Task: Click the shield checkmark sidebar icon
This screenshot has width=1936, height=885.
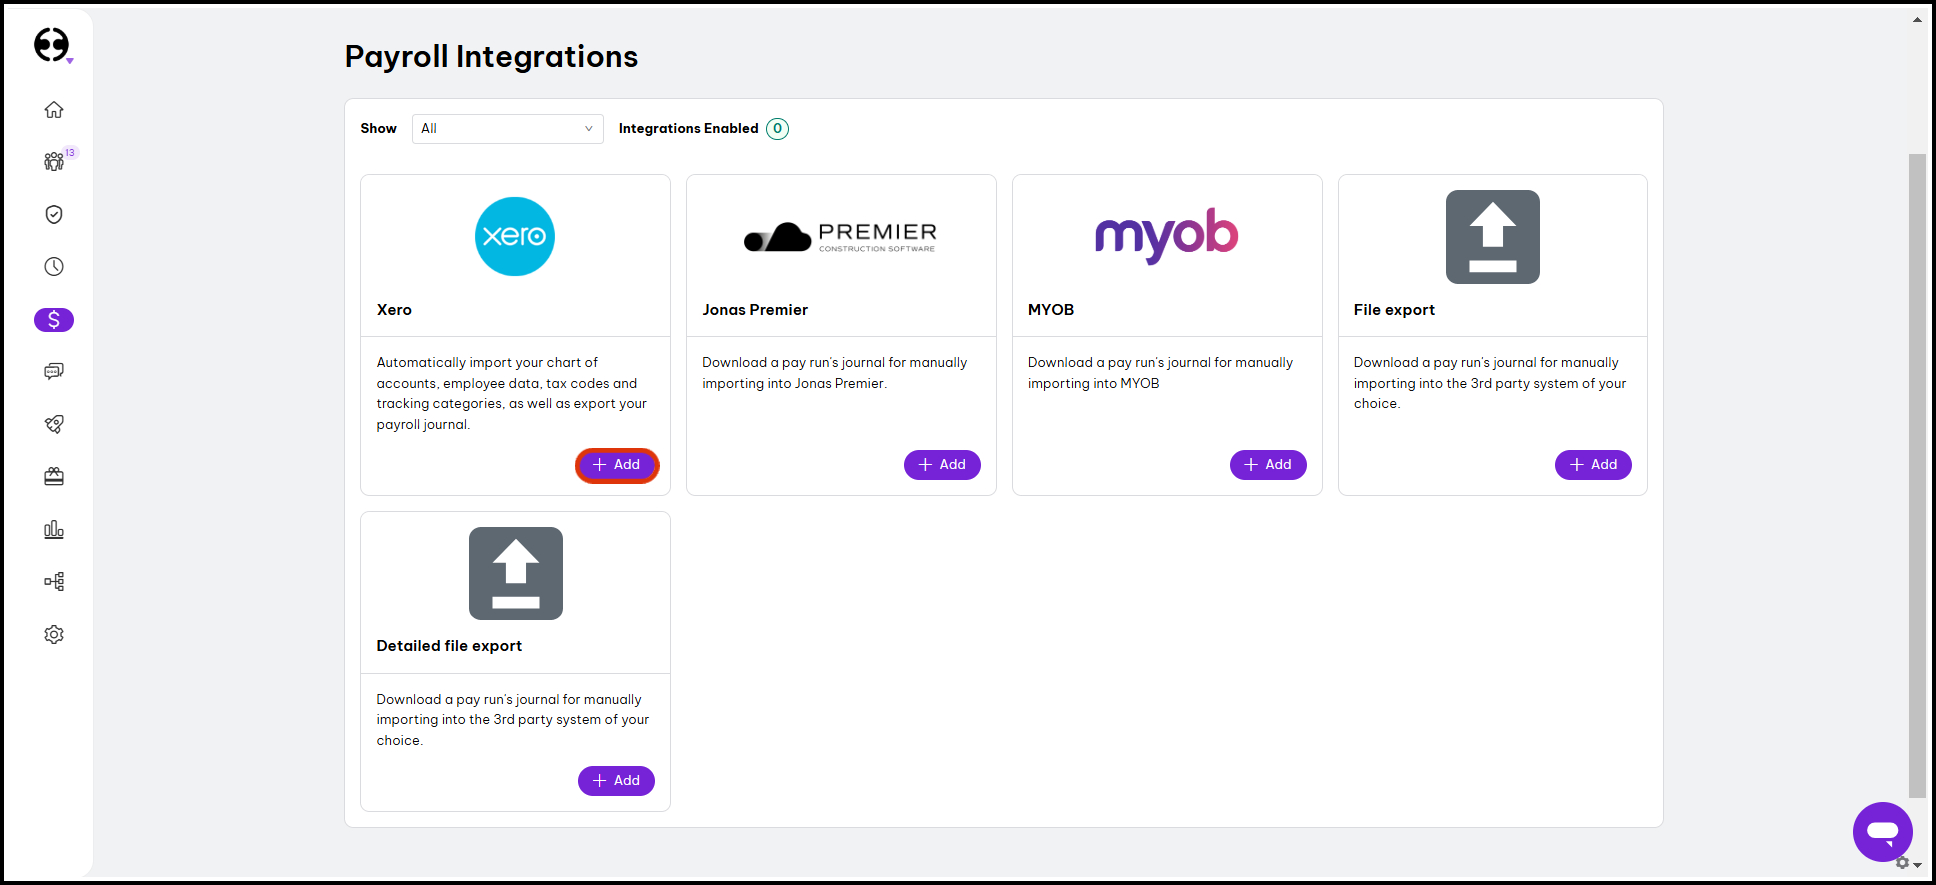Action: (54, 214)
